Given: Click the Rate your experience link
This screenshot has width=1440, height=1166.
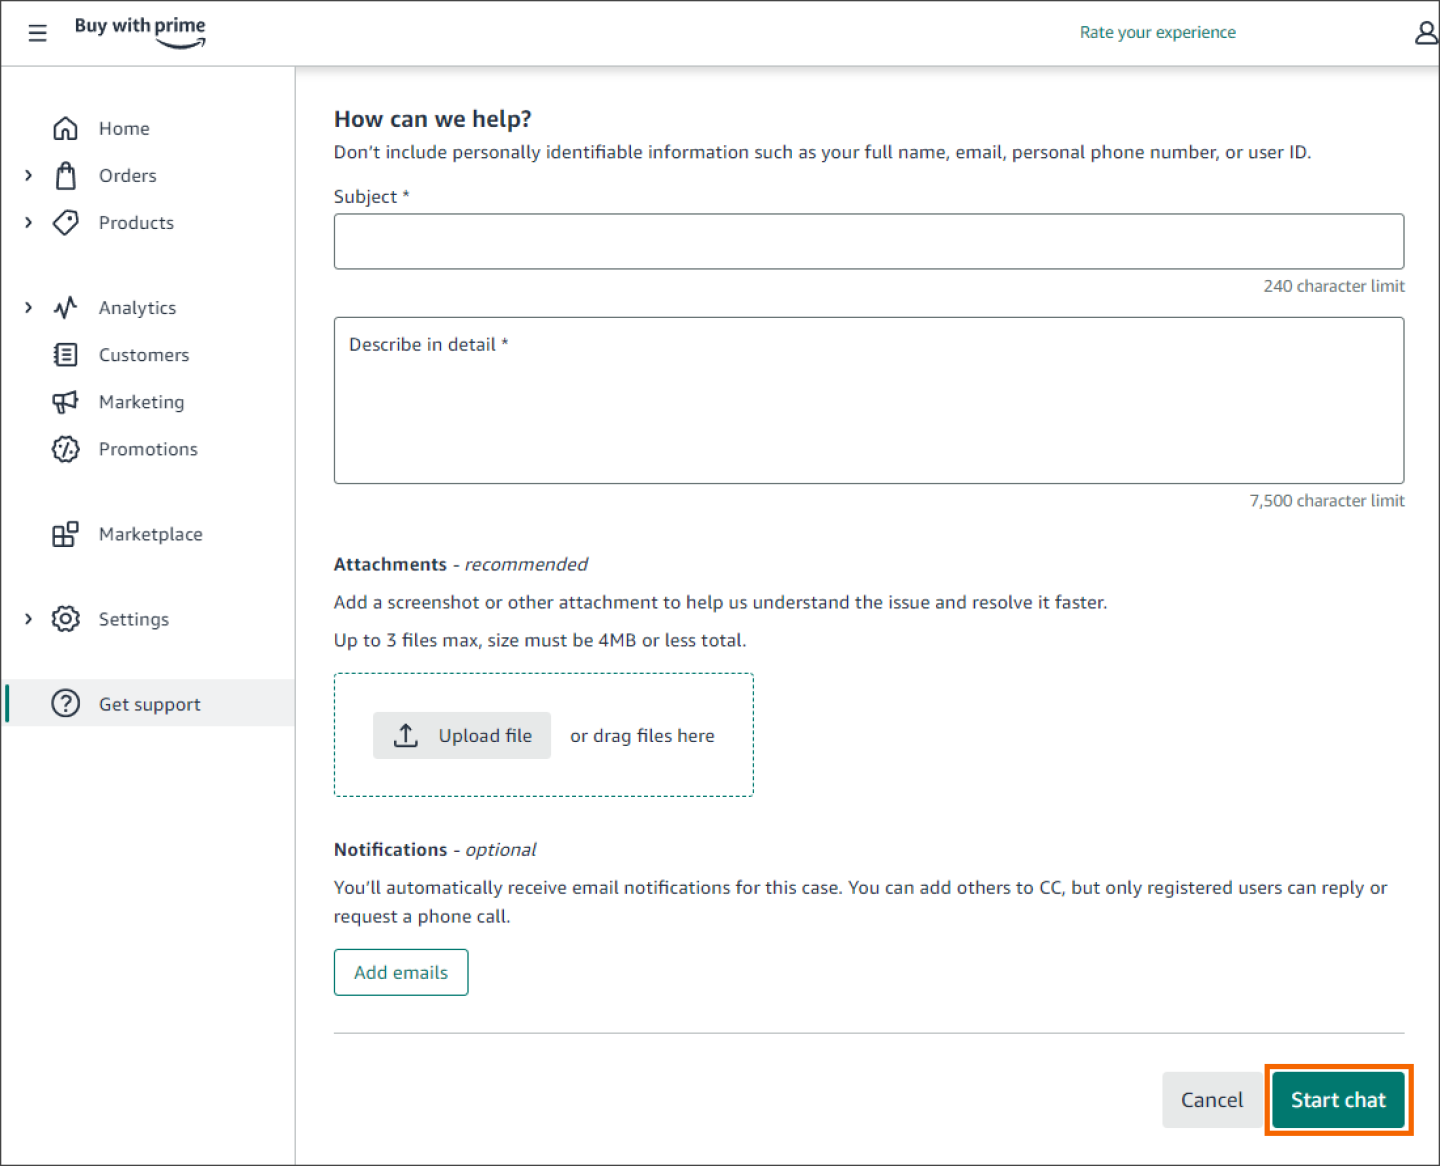Looking at the screenshot, I should click(1157, 32).
